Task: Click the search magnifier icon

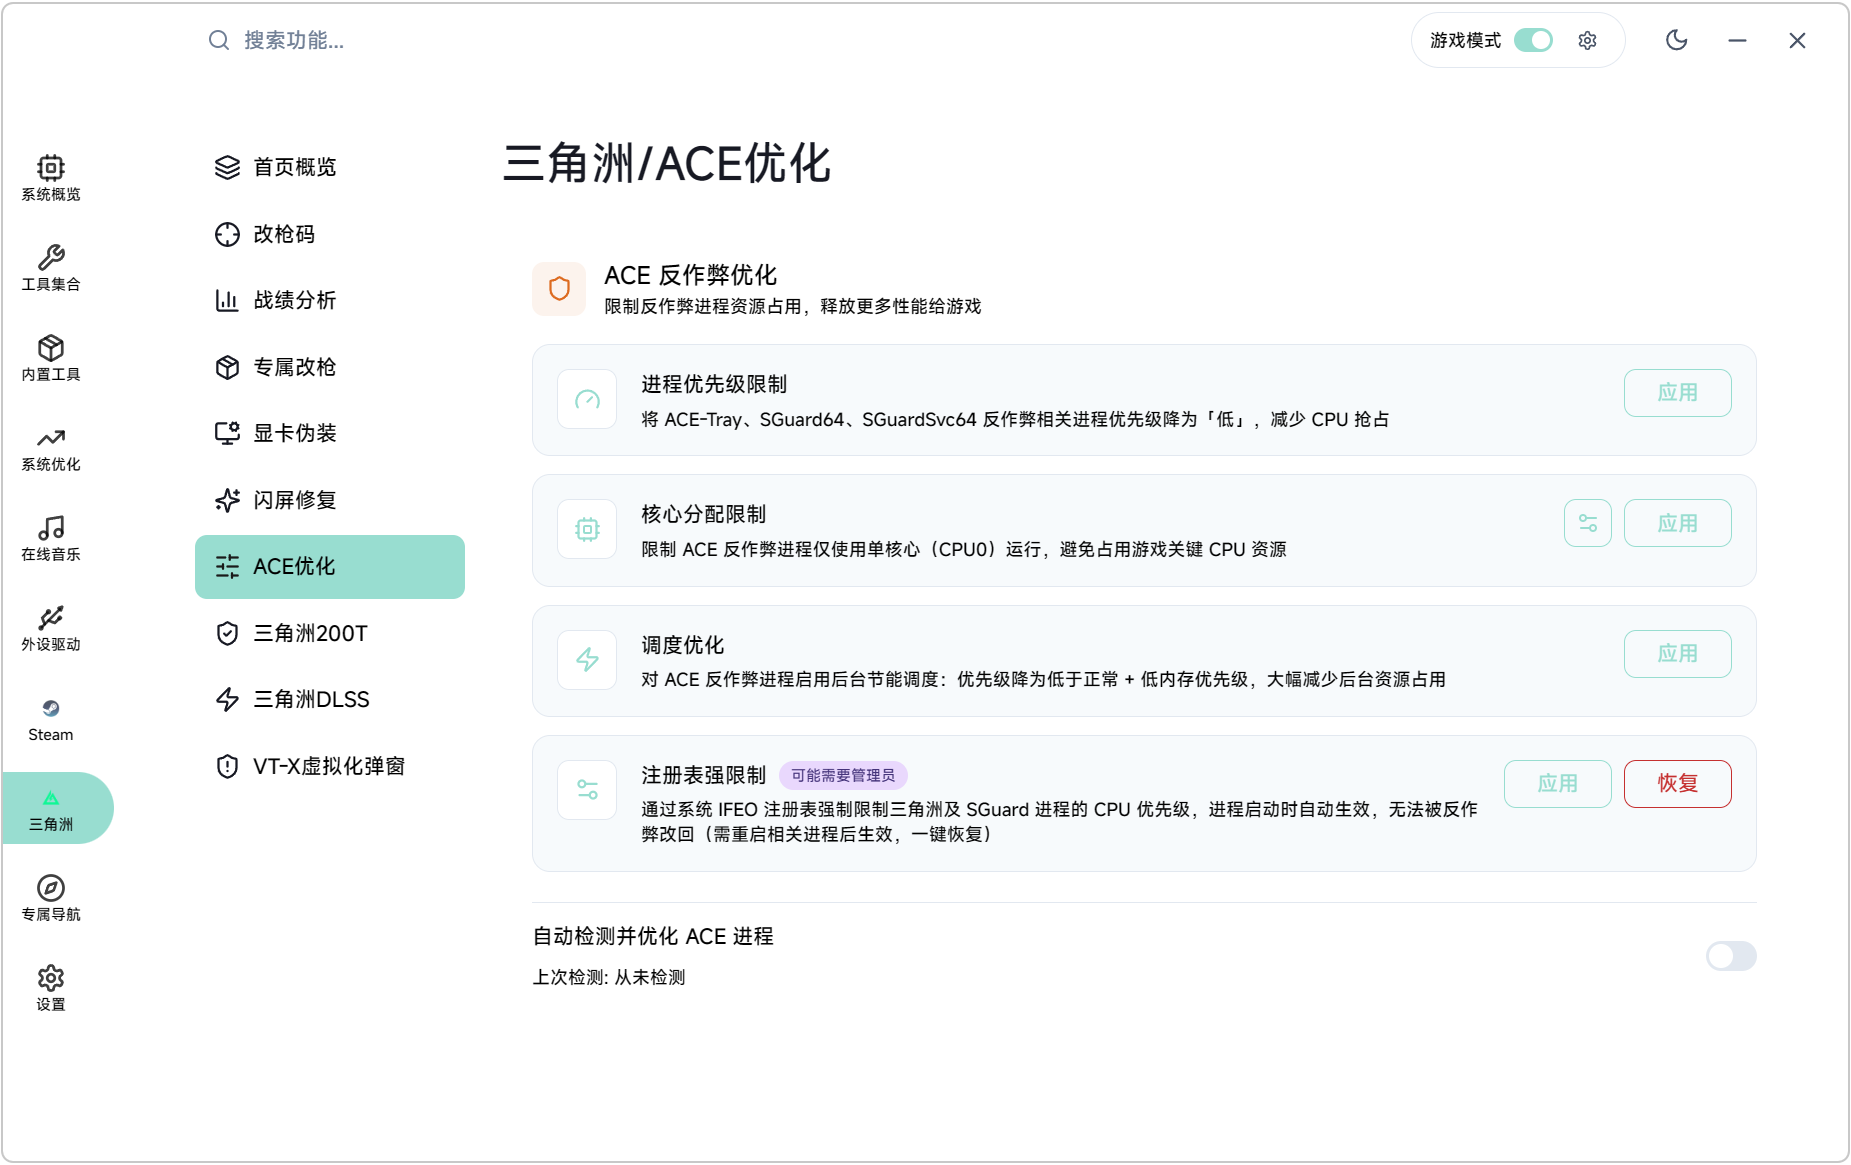Action: click(218, 40)
